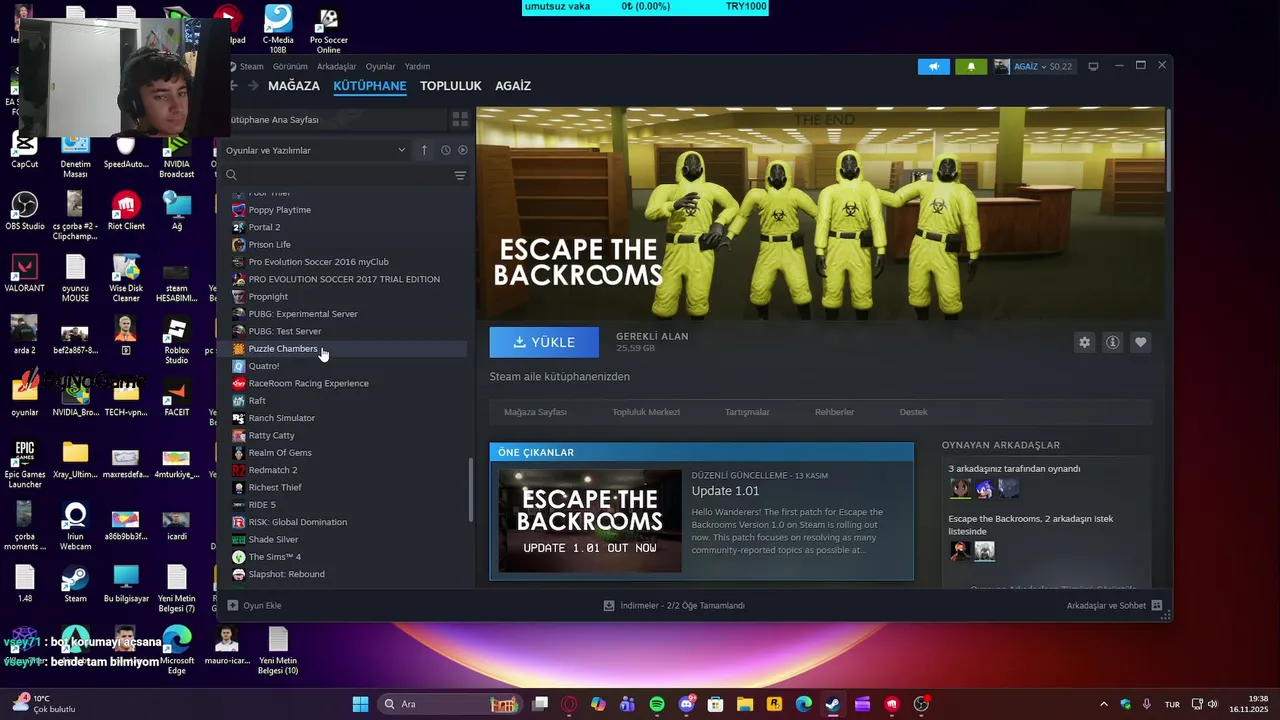Show game info circle icon

[1112, 342]
